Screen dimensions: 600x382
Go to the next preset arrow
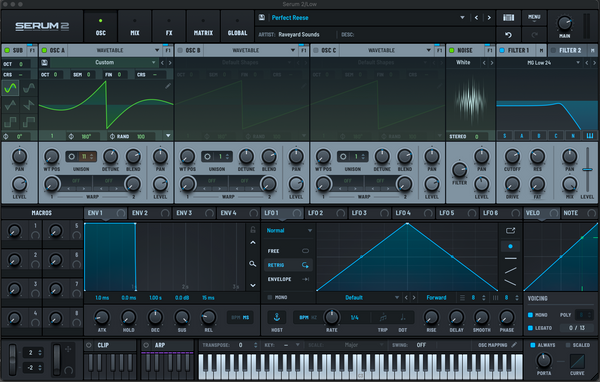489,18
